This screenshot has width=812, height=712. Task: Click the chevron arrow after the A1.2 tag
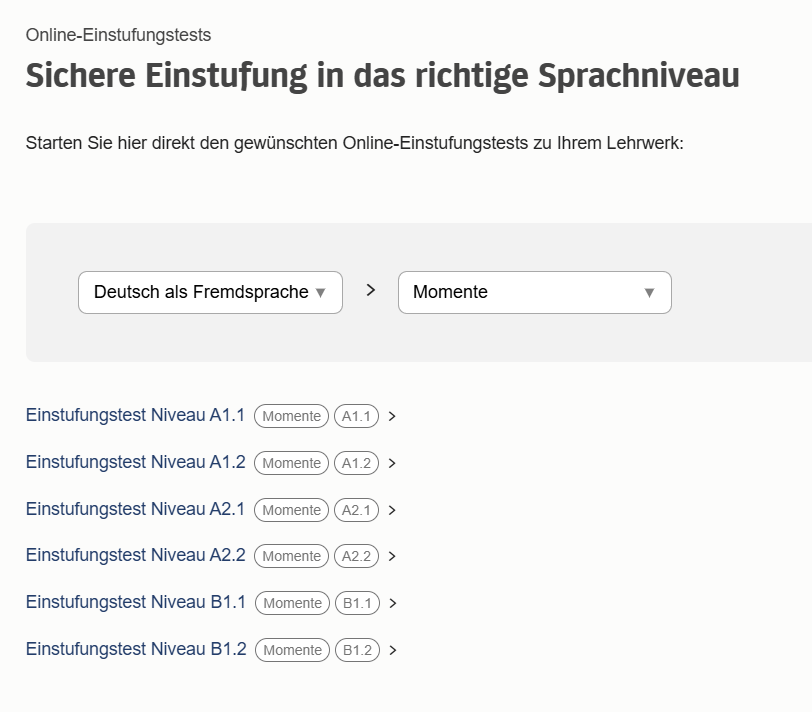coord(392,463)
